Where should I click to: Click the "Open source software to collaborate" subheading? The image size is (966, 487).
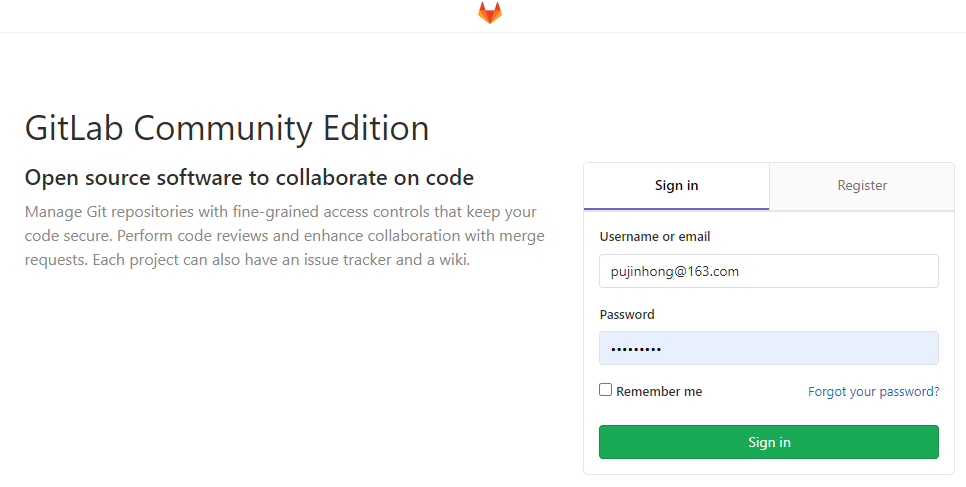coord(249,178)
